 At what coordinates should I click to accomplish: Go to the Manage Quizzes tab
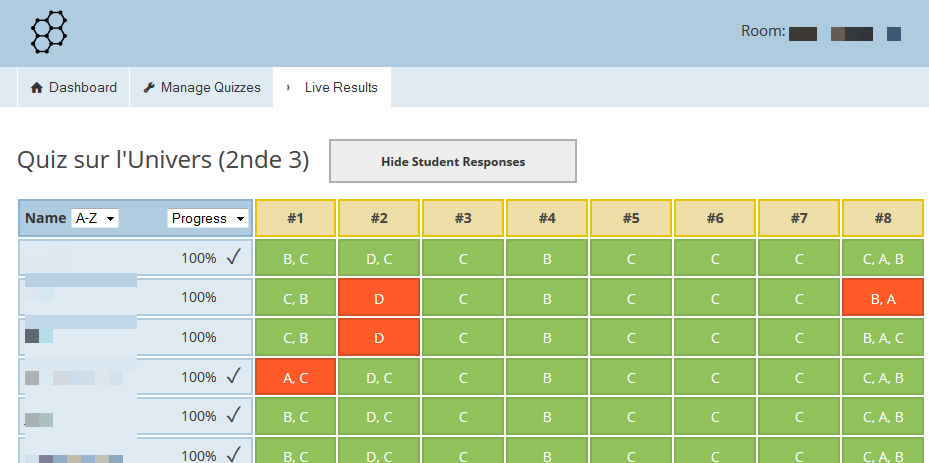[x=202, y=88]
